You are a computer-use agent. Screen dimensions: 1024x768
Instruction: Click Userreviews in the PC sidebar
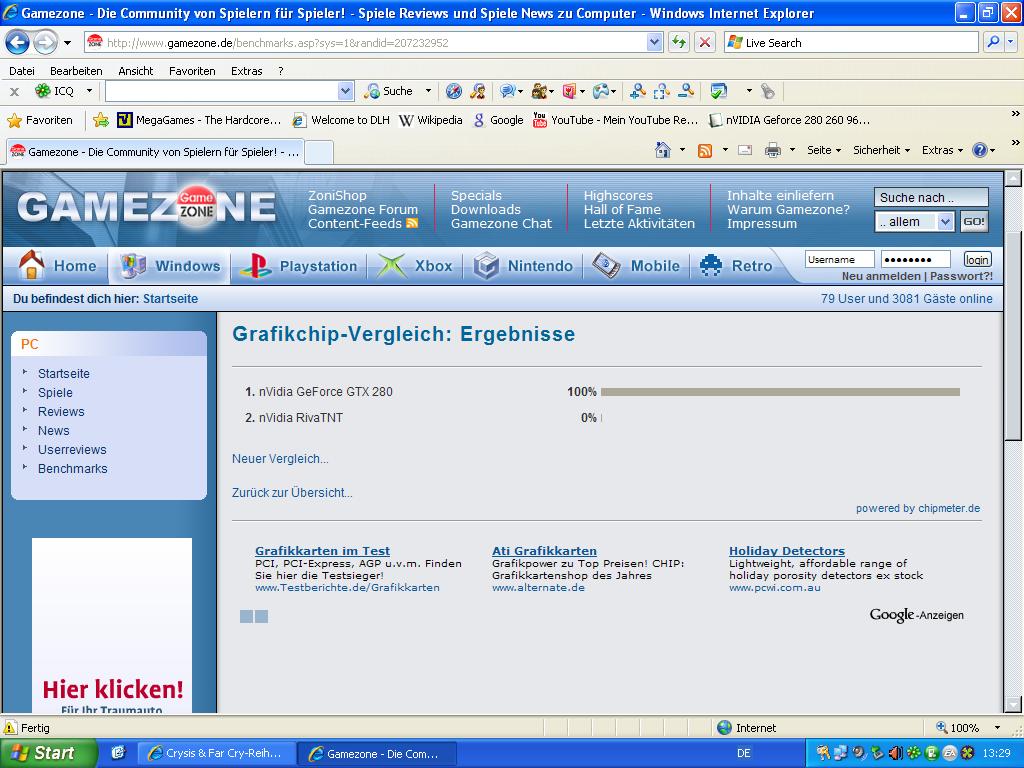pyautogui.click(x=72, y=449)
